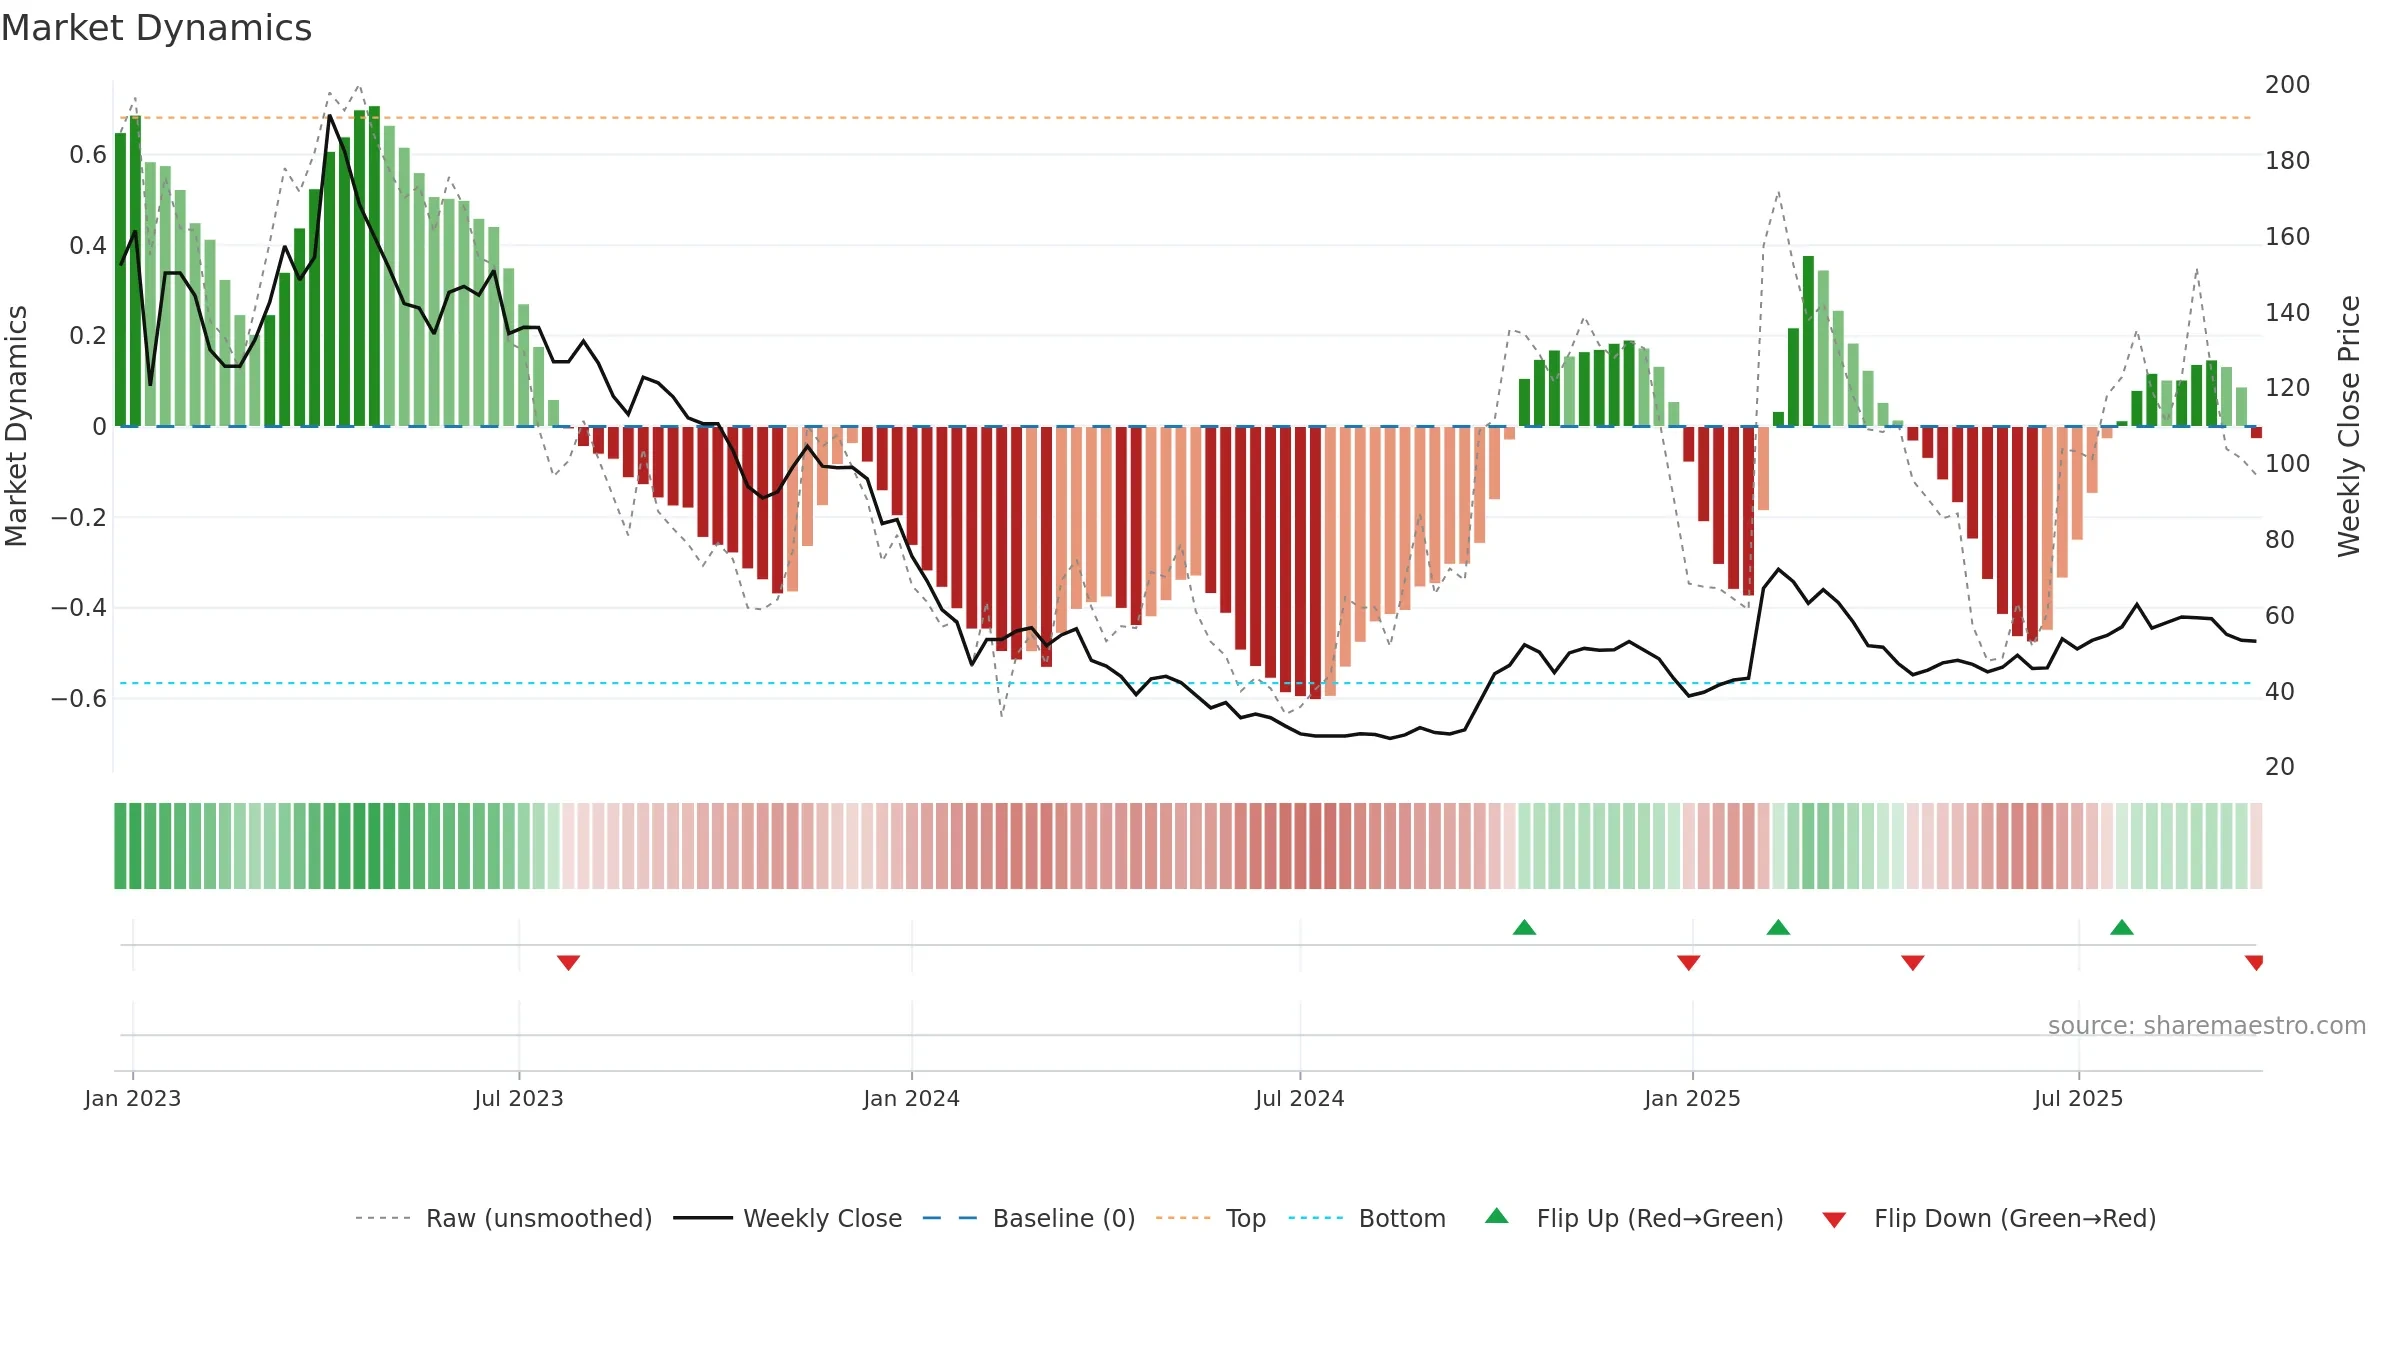The height and width of the screenshot is (1350, 2400).
Task: Click the 20 price tick label
Action: 2280,767
